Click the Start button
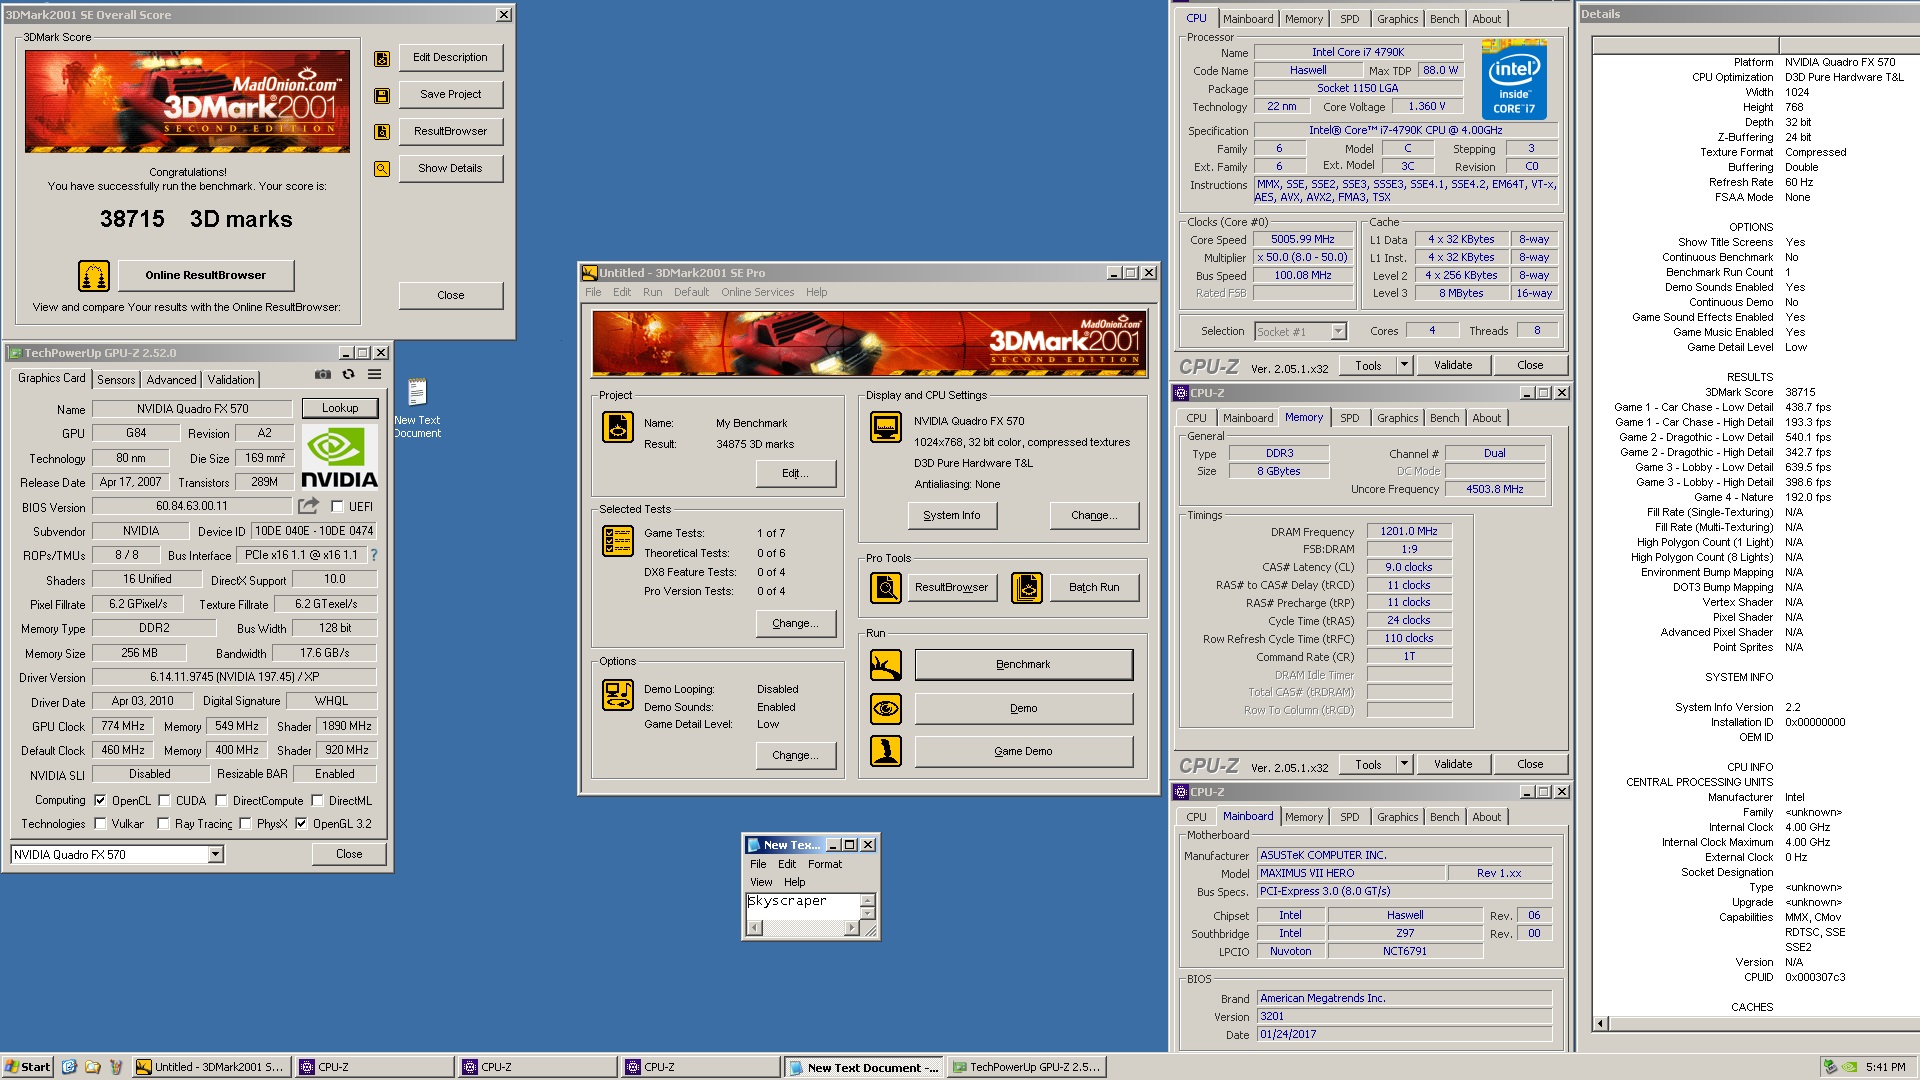1920x1080 pixels. [28, 1067]
